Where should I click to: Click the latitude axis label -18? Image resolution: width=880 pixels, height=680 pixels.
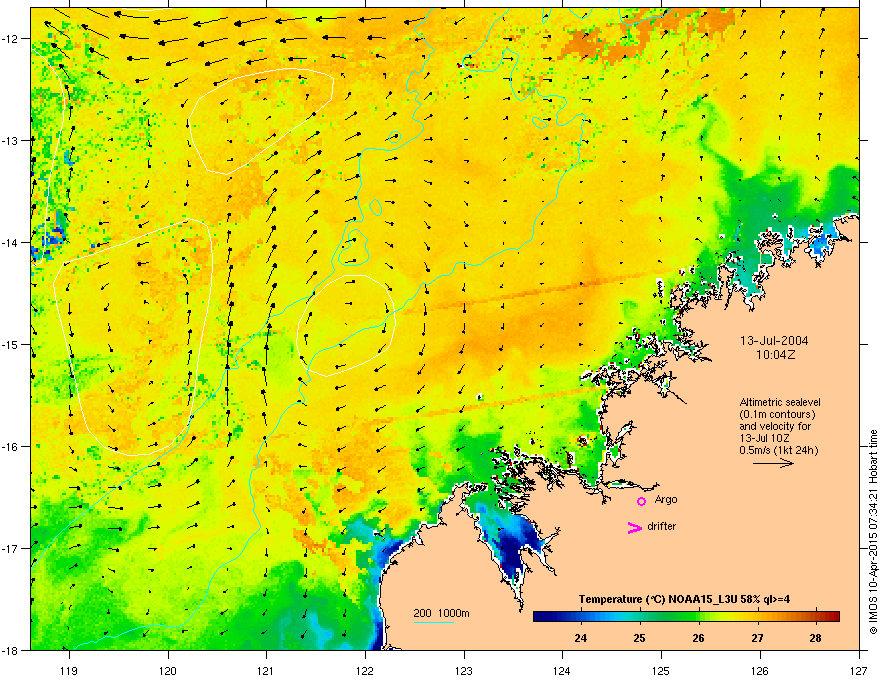point(11,650)
